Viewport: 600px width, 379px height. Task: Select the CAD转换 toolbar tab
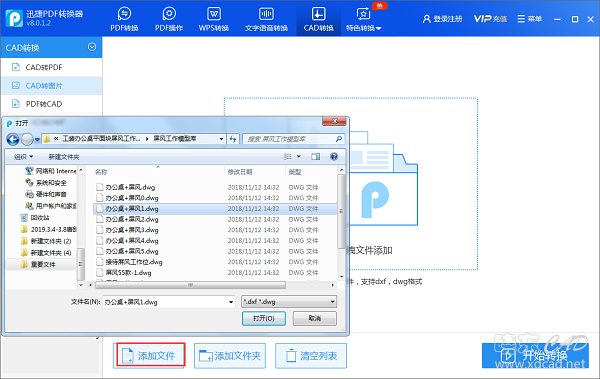click(x=318, y=19)
